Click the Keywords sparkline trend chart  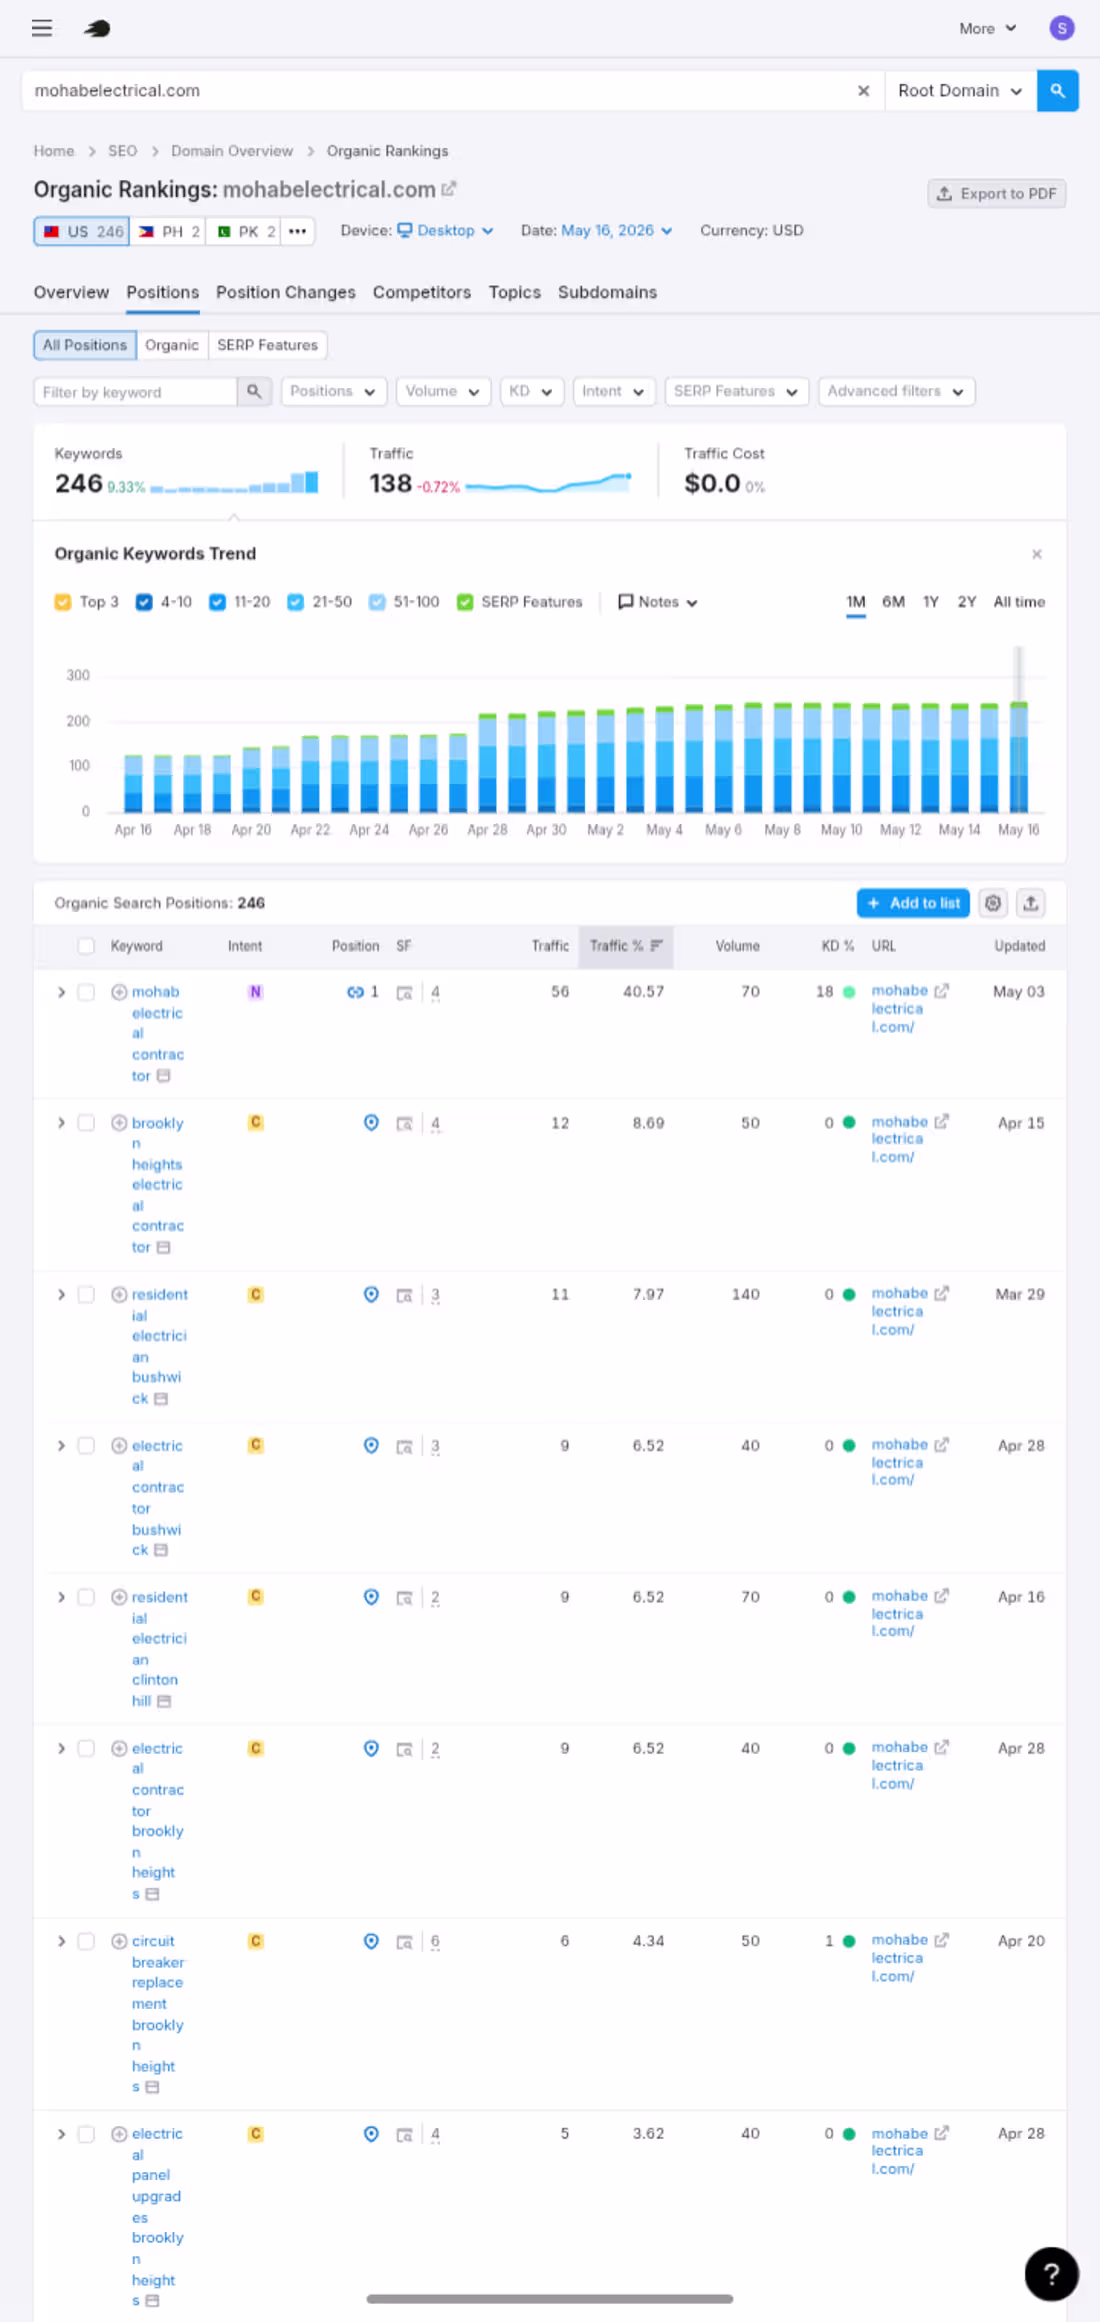tap(234, 484)
